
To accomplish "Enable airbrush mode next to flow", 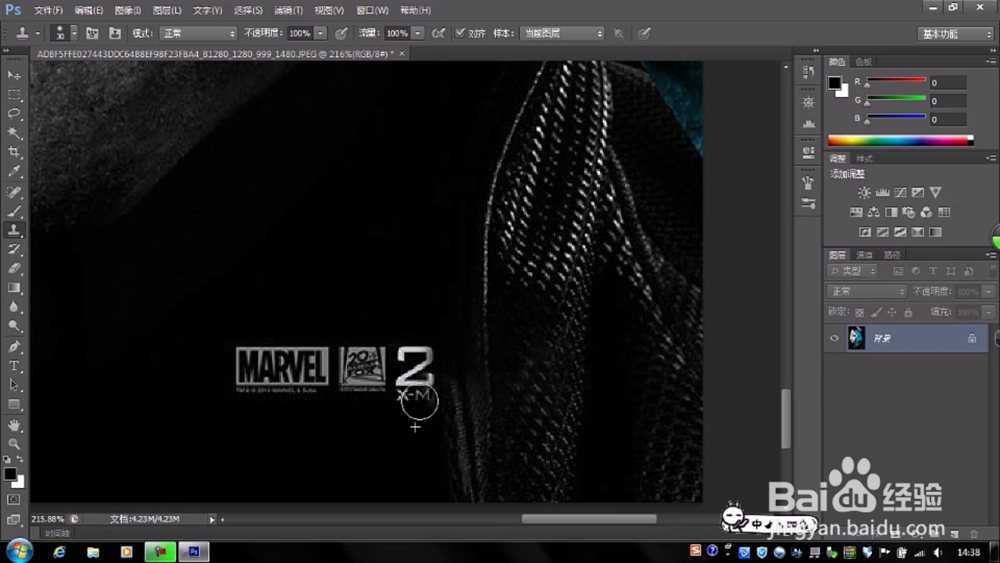I will coord(438,33).
